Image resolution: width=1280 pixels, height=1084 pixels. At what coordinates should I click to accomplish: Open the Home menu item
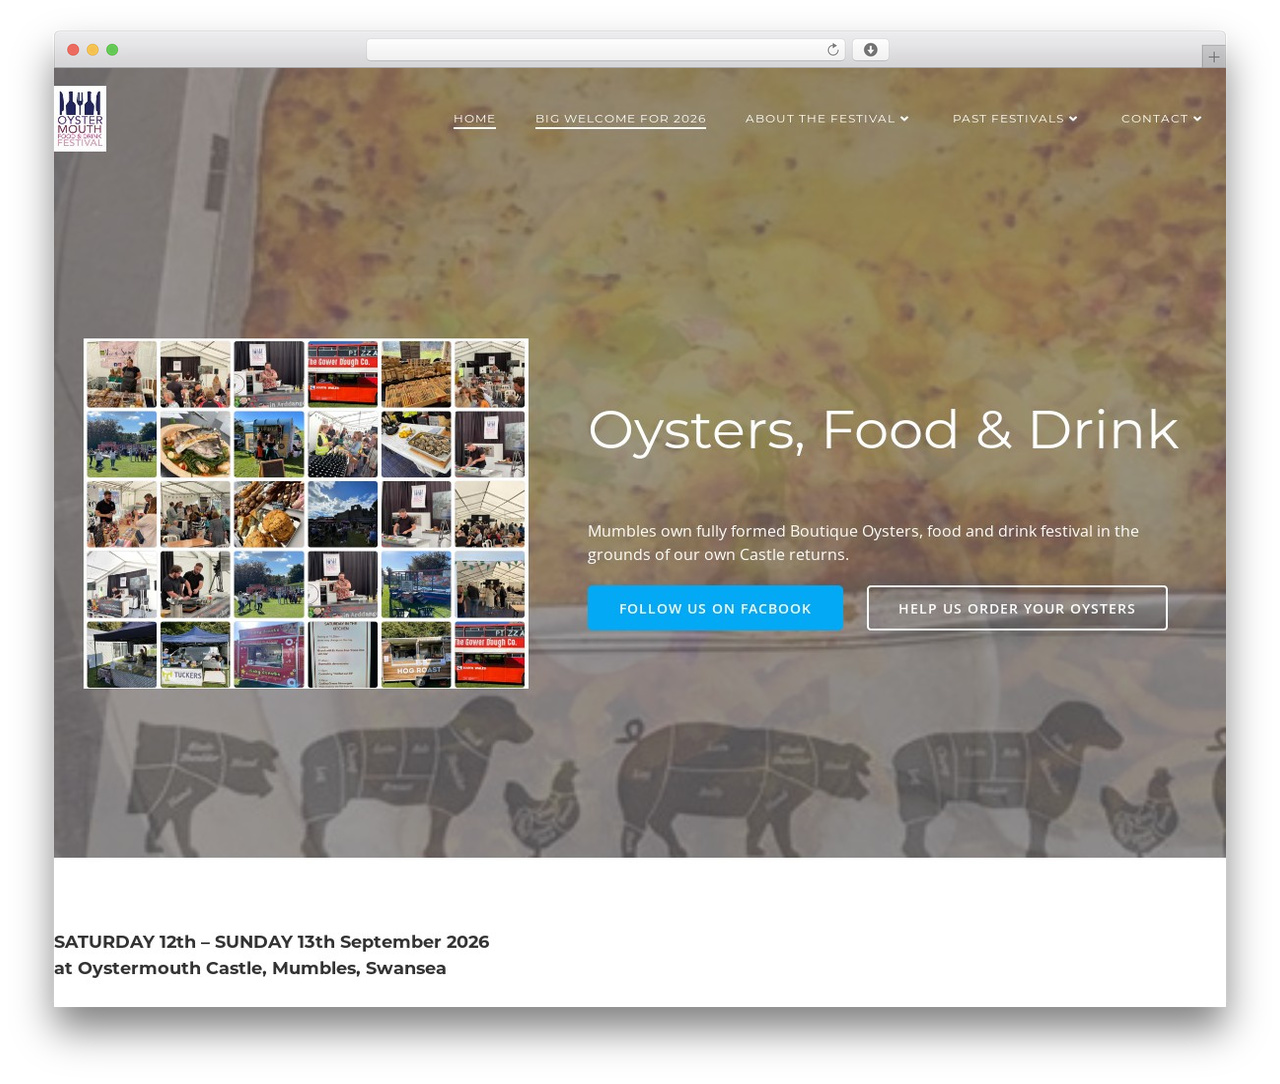(x=475, y=118)
